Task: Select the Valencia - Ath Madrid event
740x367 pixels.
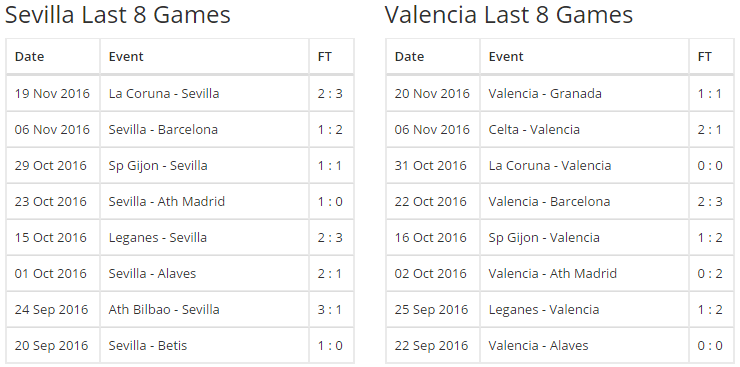Action: (x=553, y=274)
